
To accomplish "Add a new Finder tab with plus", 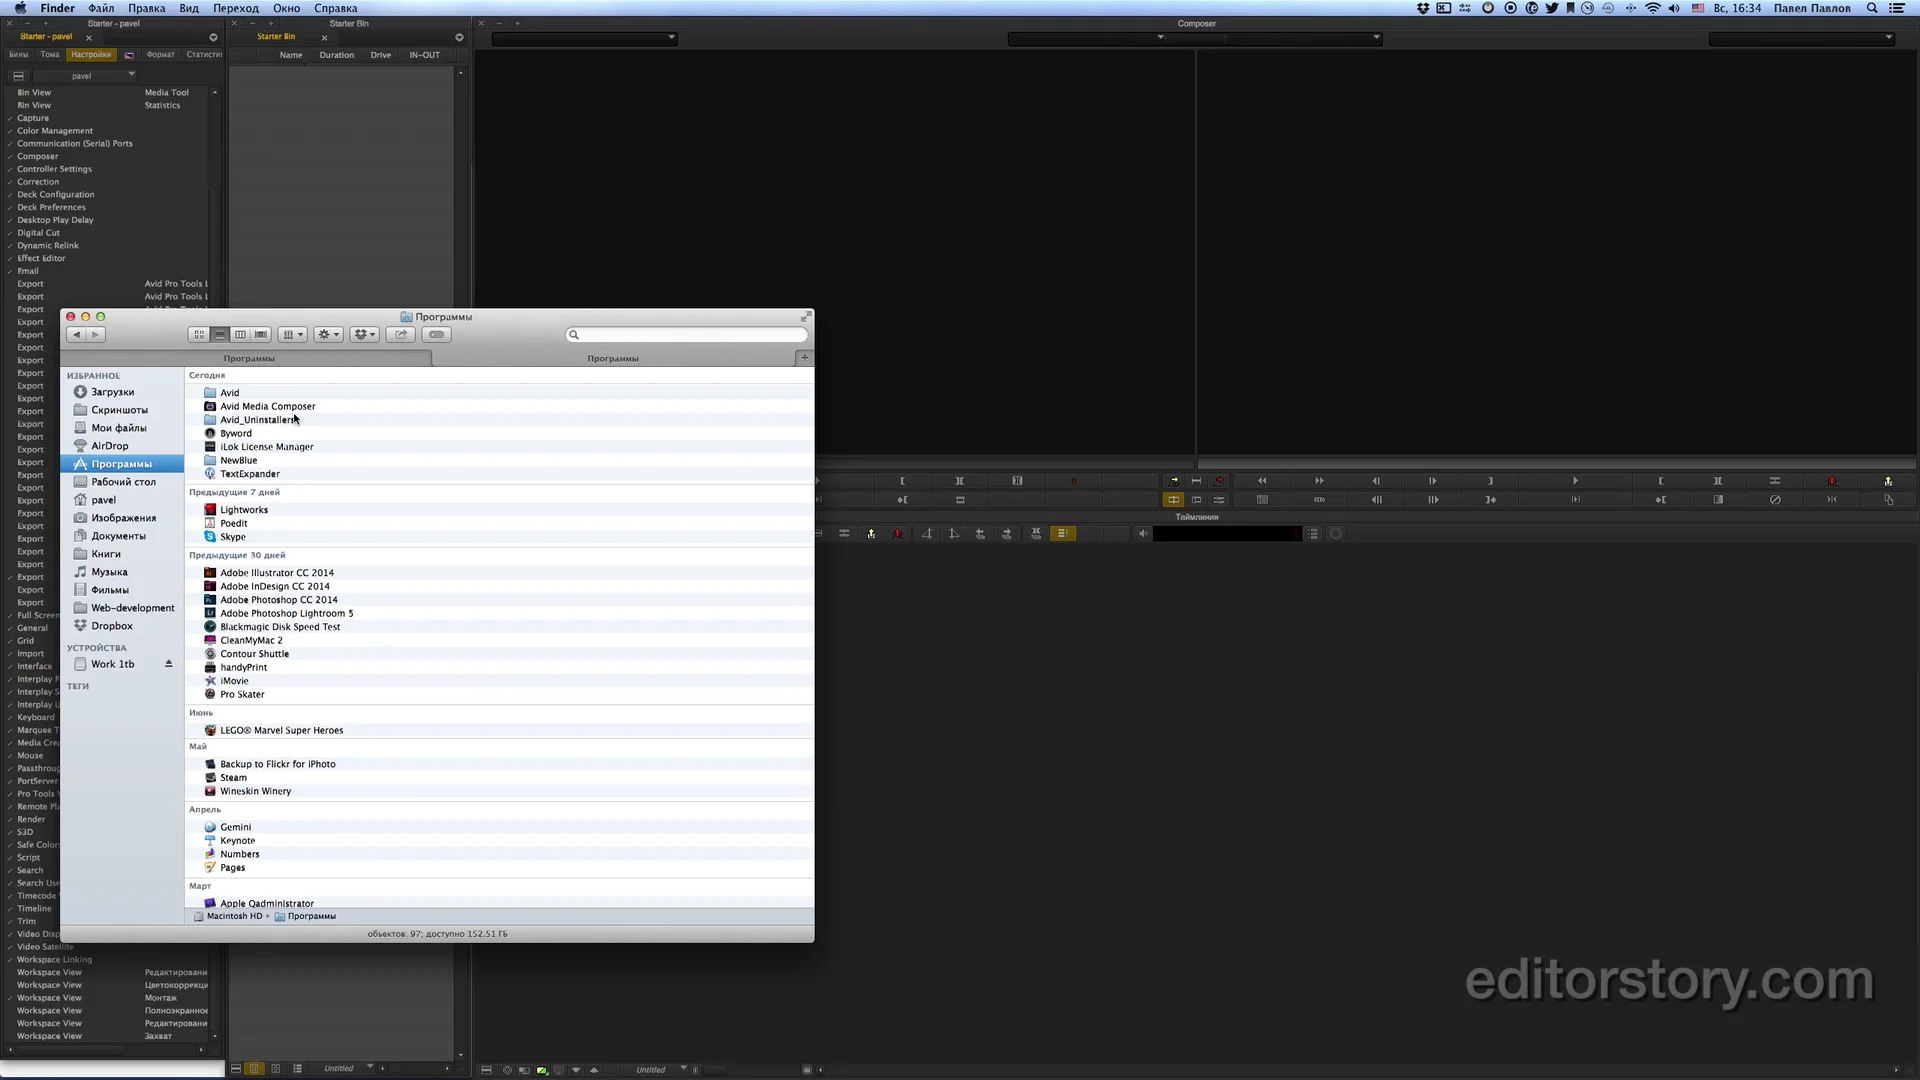I will [x=804, y=357].
